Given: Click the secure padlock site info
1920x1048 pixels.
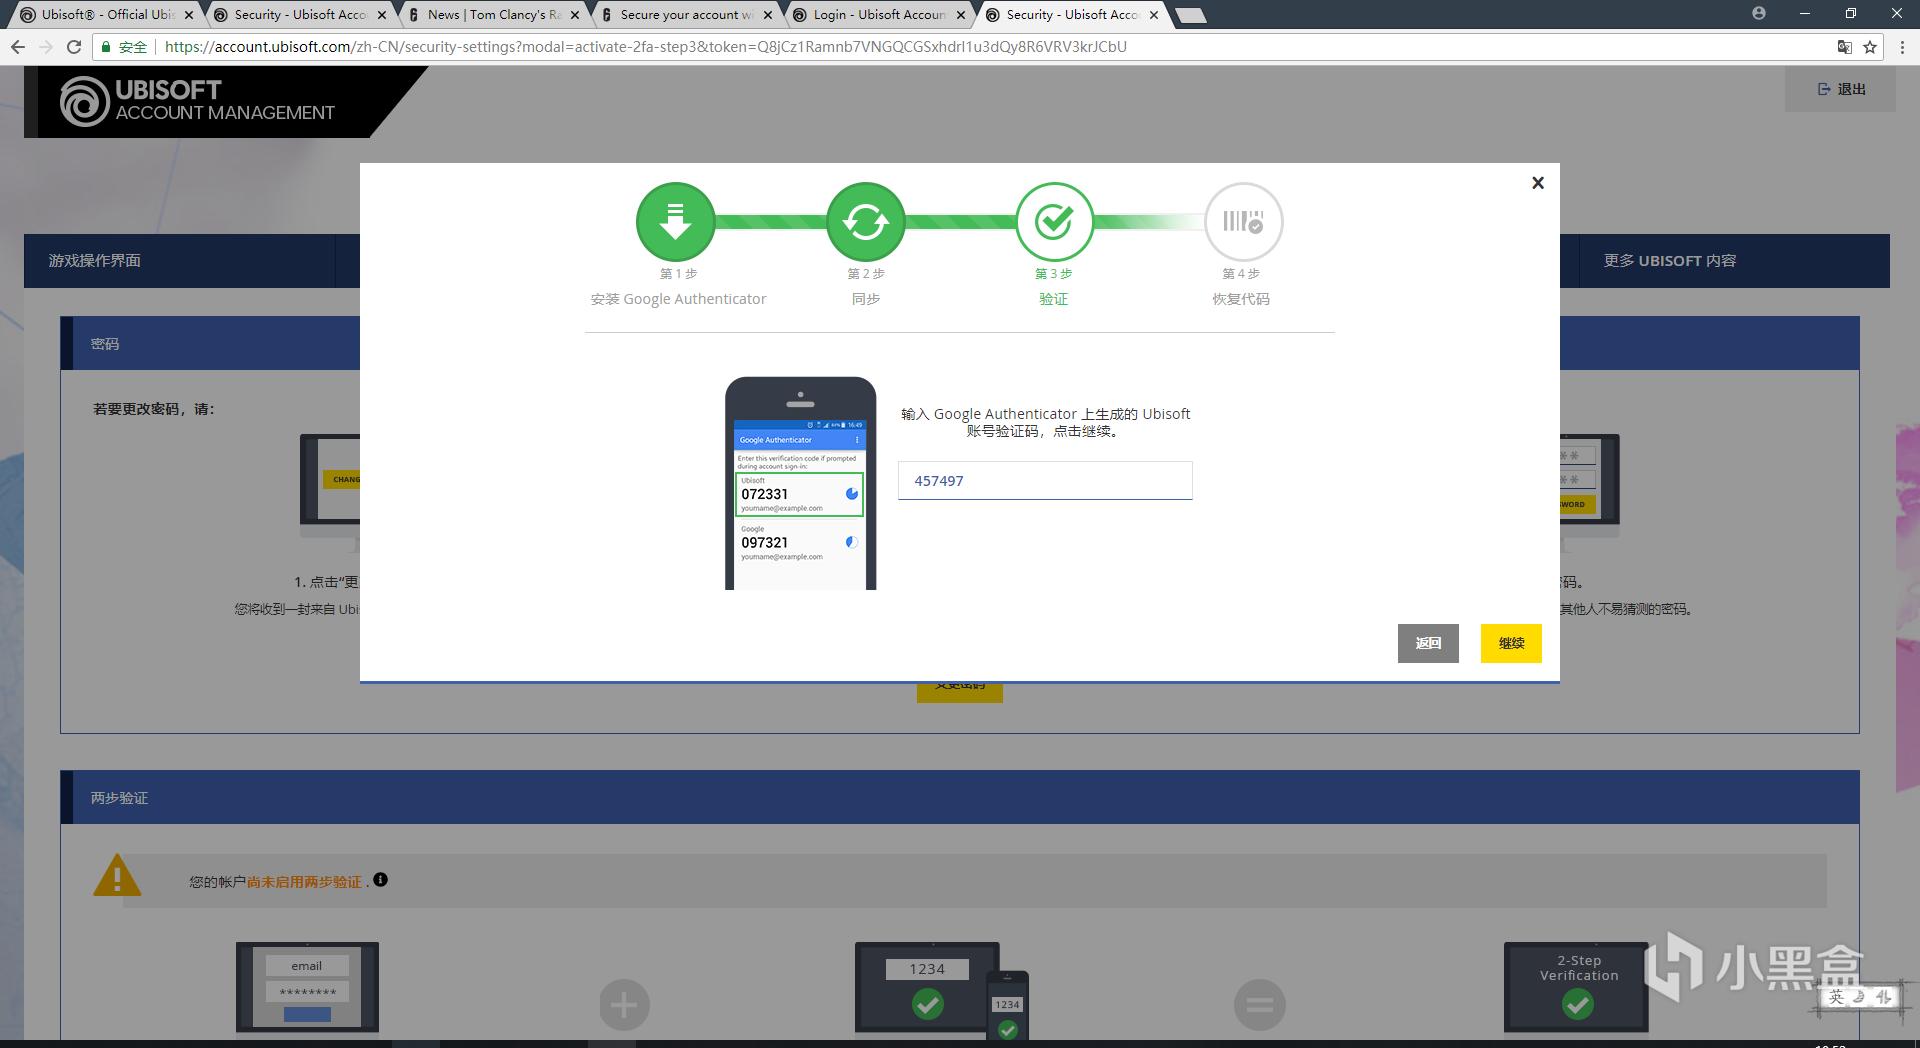Looking at the screenshot, I should 124,47.
